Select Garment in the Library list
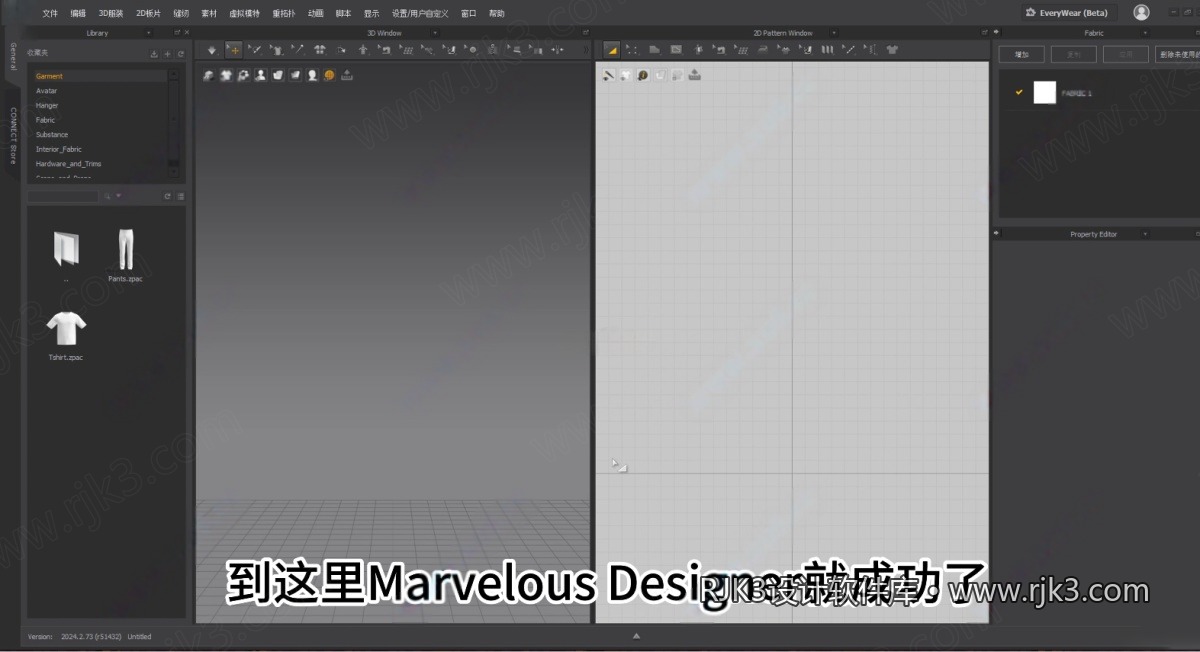This screenshot has width=1200, height=652. (x=98, y=76)
